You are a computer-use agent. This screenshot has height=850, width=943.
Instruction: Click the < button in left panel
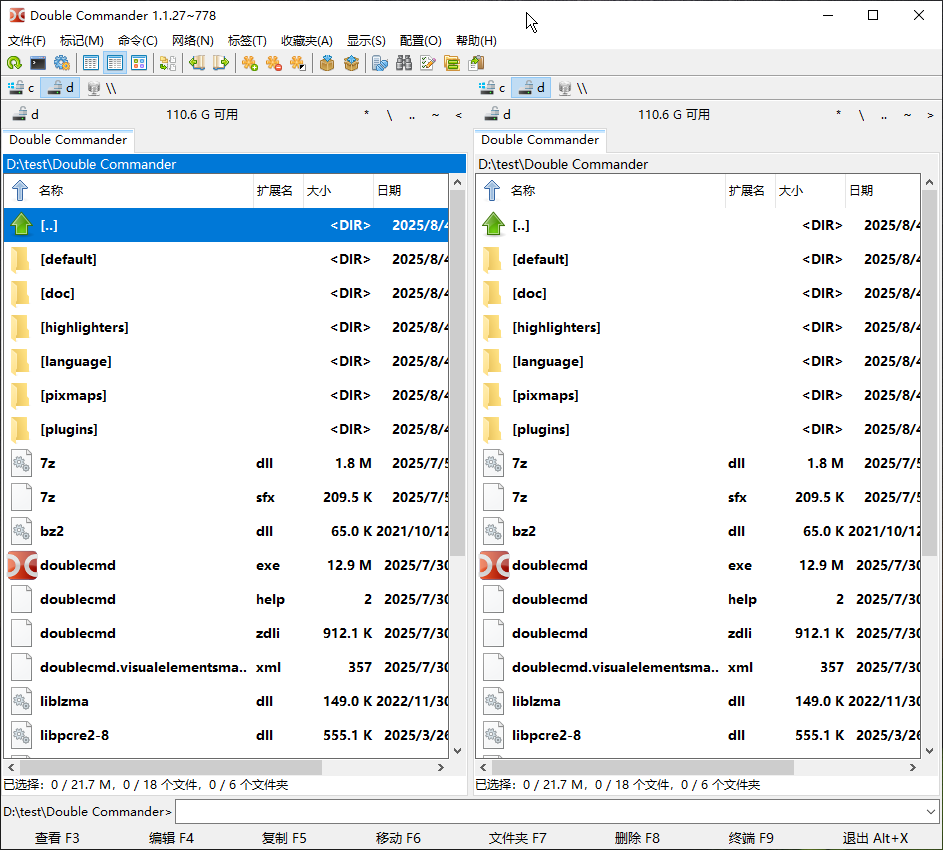[458, 114]
